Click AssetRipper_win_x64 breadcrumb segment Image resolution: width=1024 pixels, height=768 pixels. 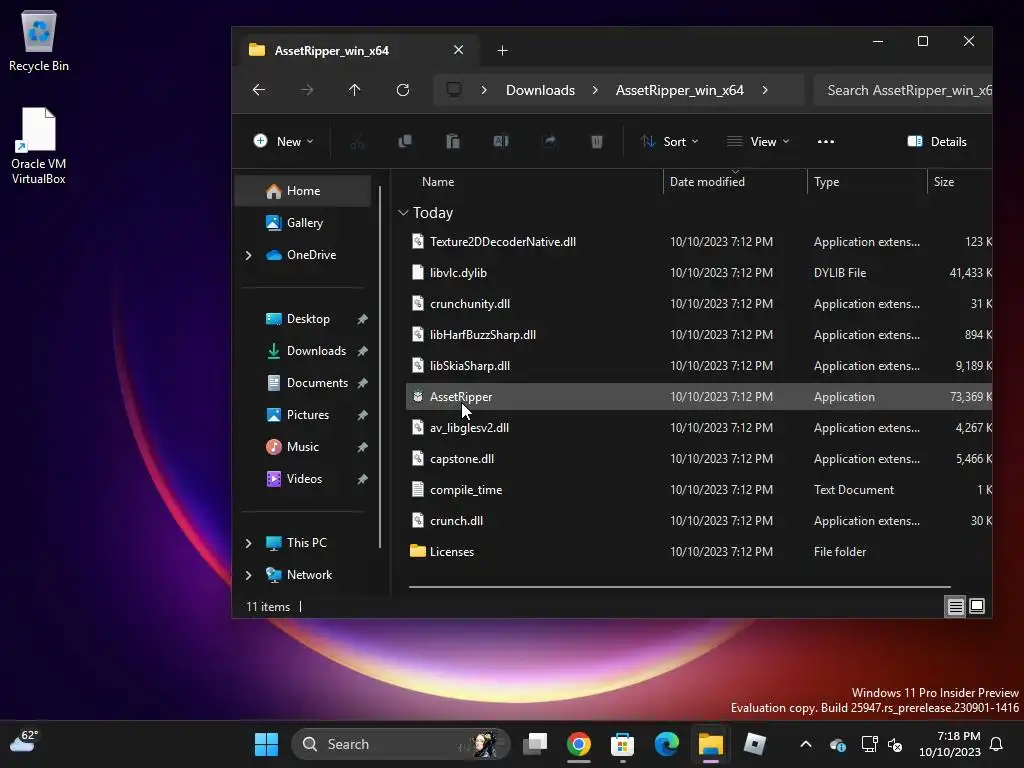[x=679, y=90]
